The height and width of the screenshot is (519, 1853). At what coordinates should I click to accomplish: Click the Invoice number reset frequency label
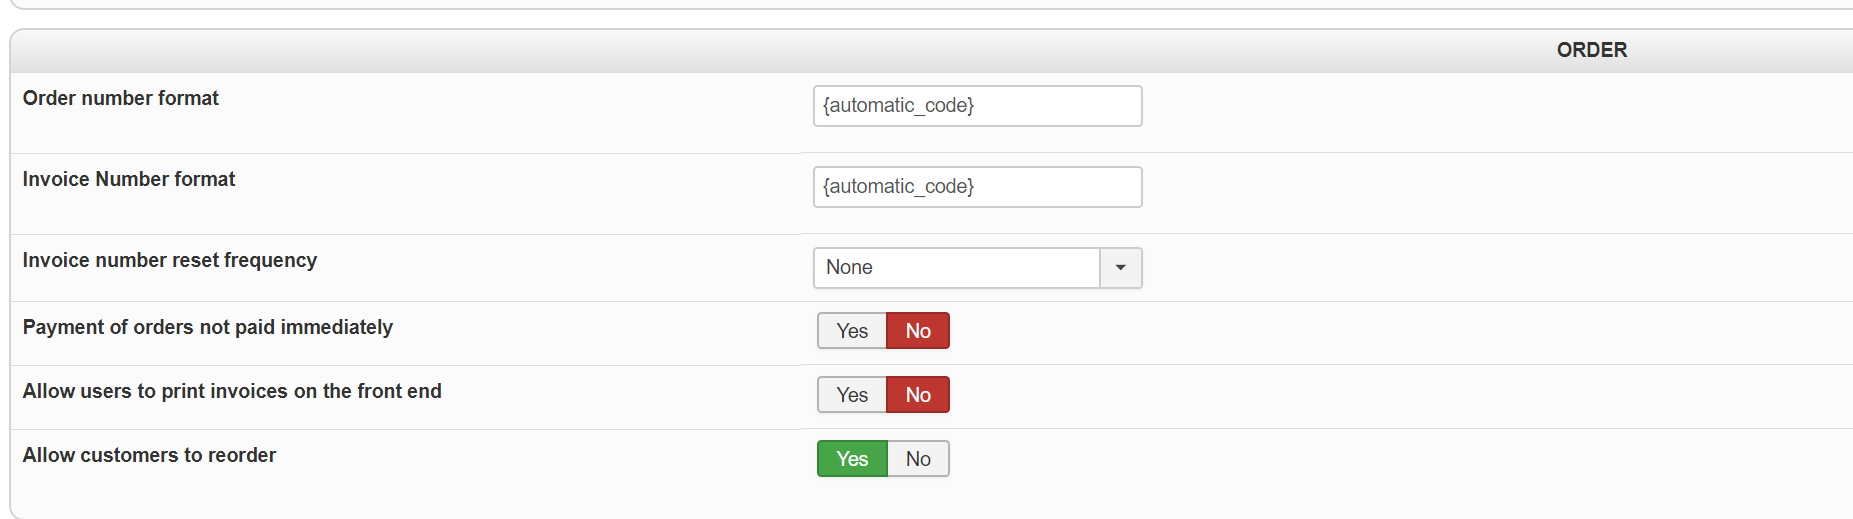[x=170, y=260]
